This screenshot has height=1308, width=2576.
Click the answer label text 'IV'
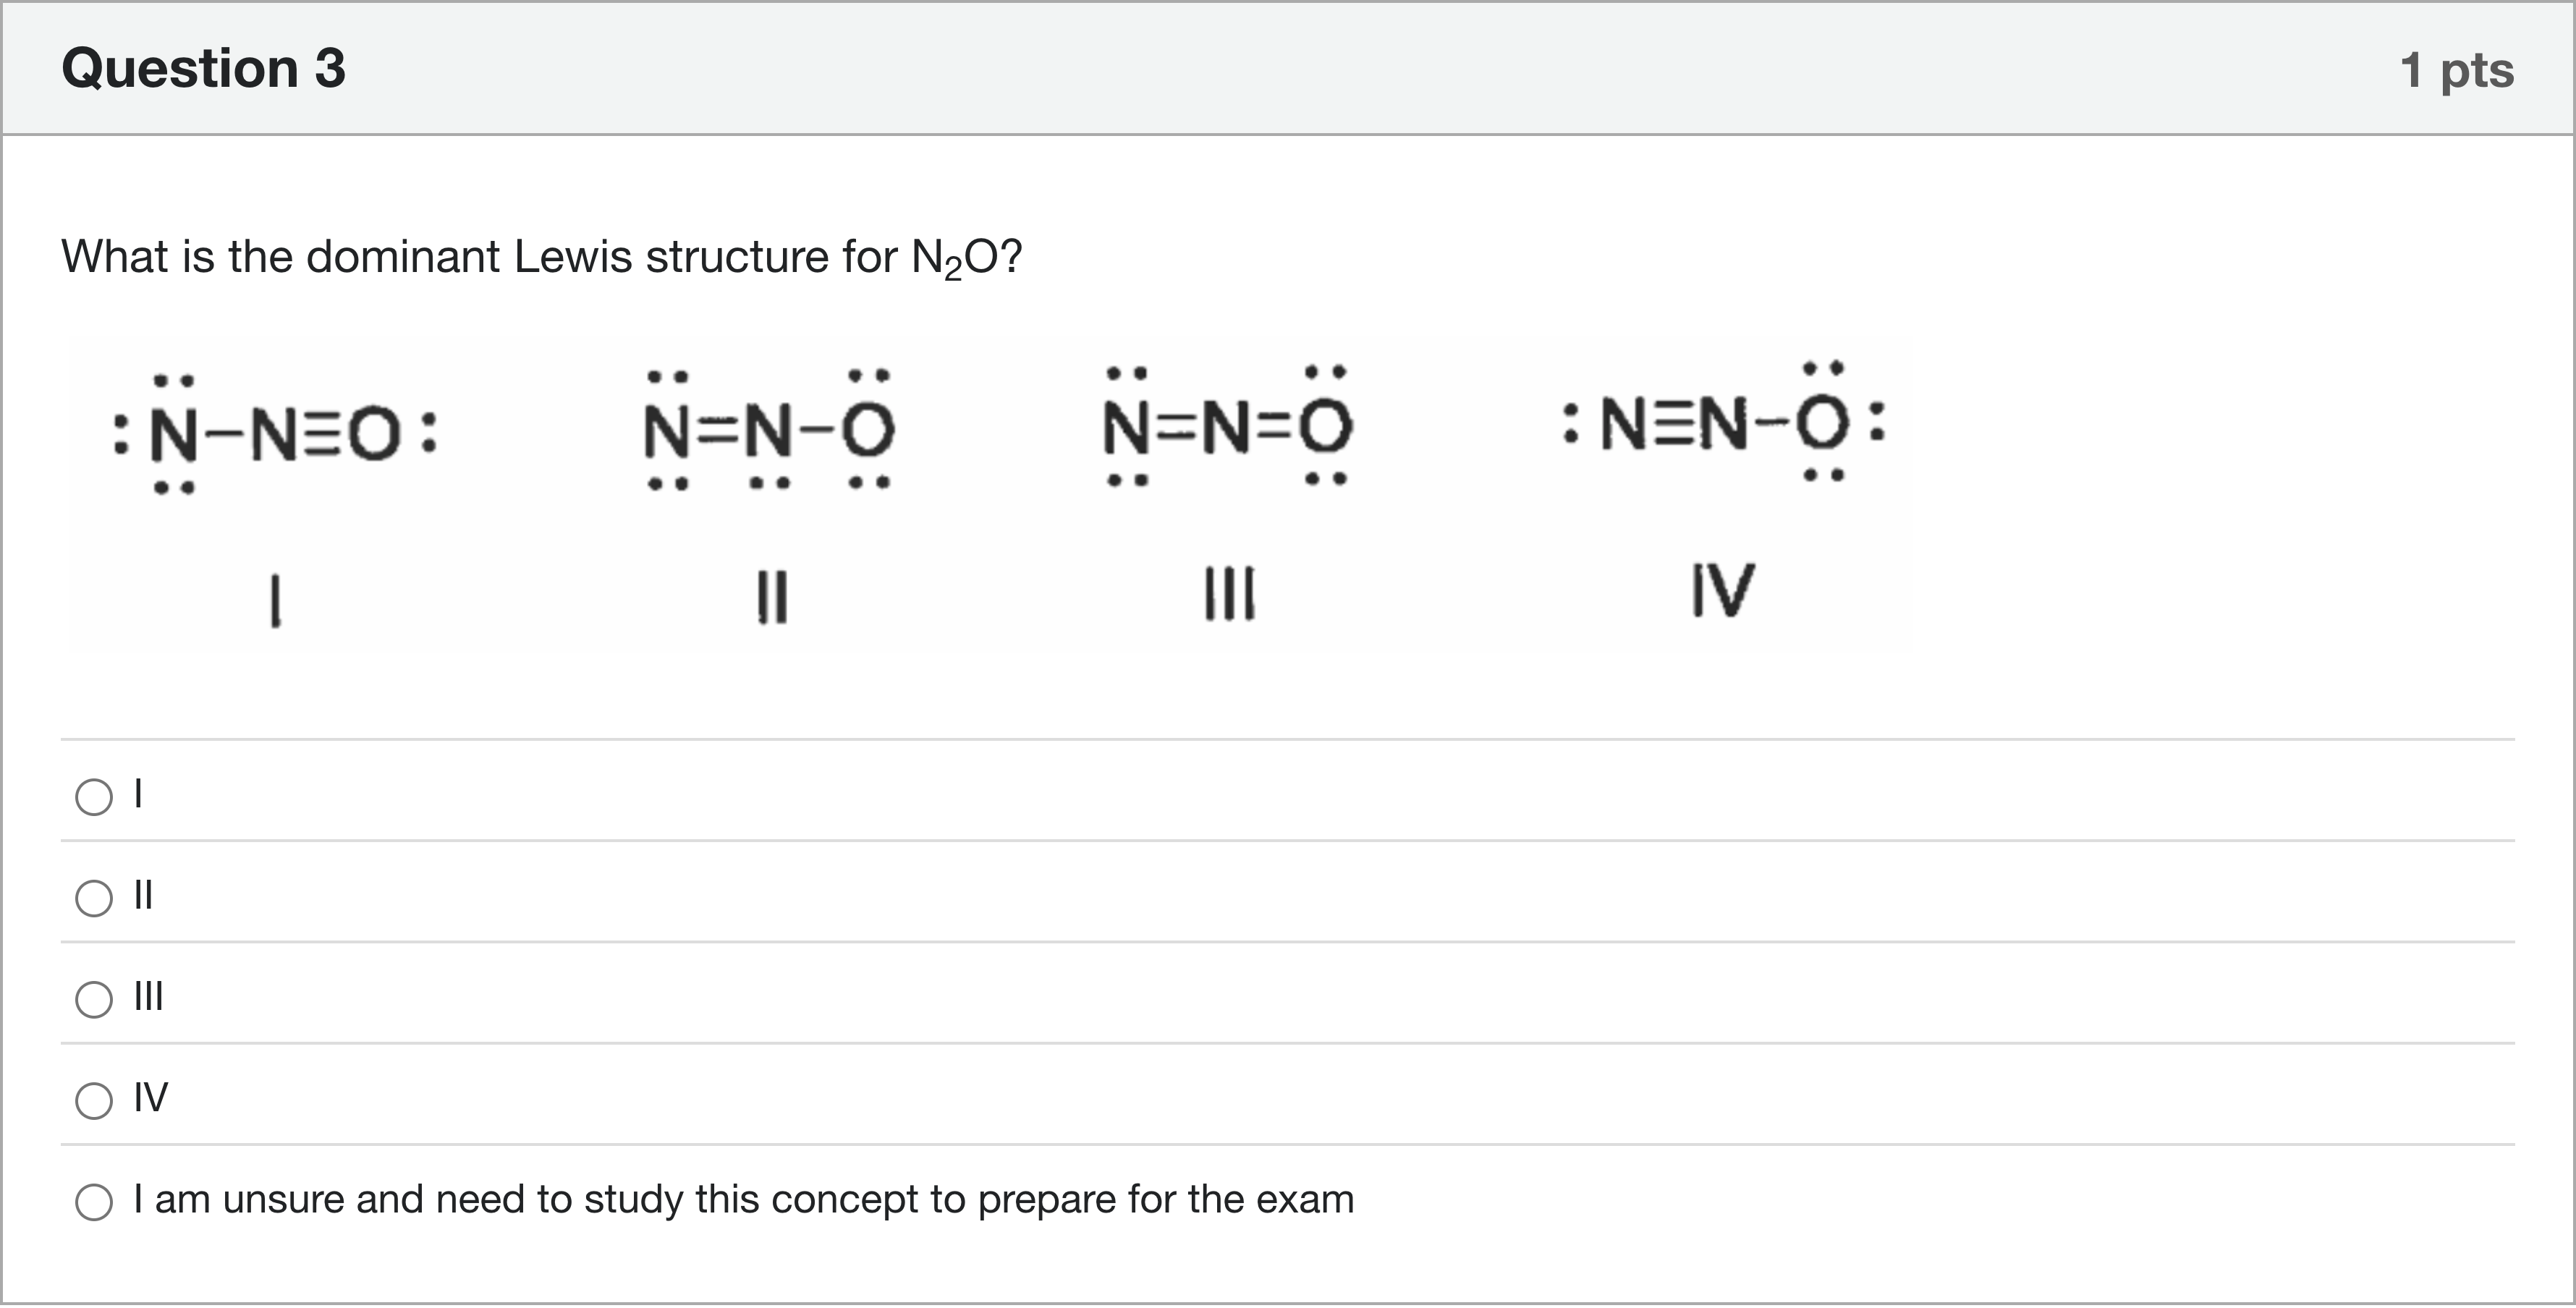click(151, 1098)
